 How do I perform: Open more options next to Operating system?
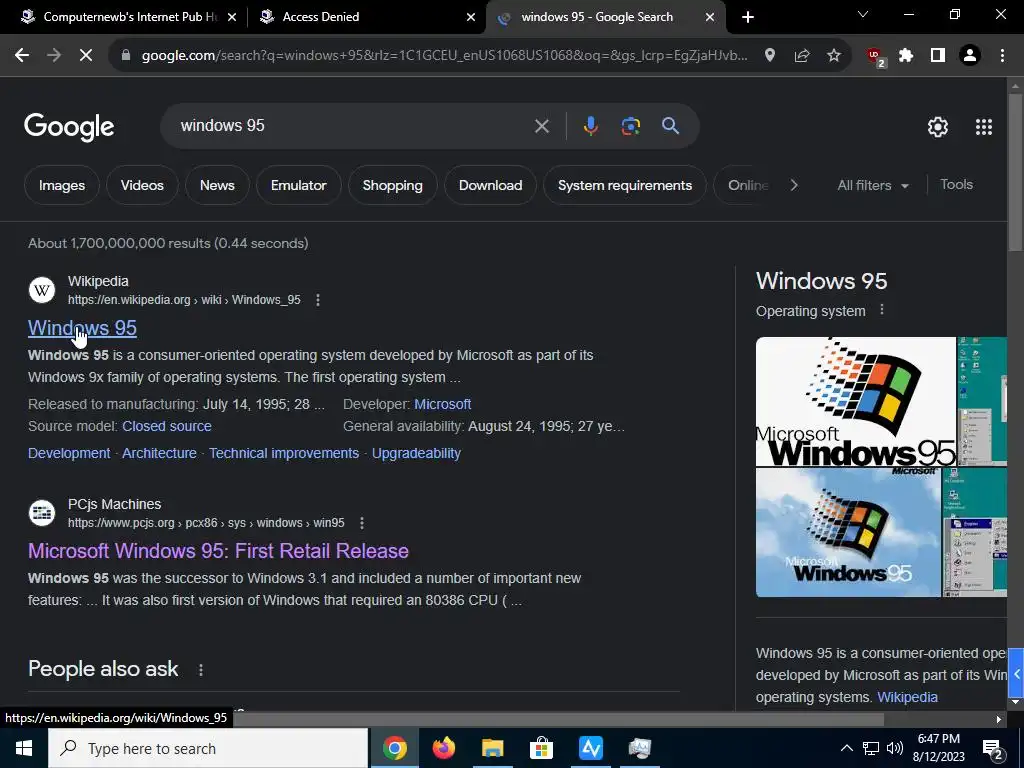[x=882, y=310]
